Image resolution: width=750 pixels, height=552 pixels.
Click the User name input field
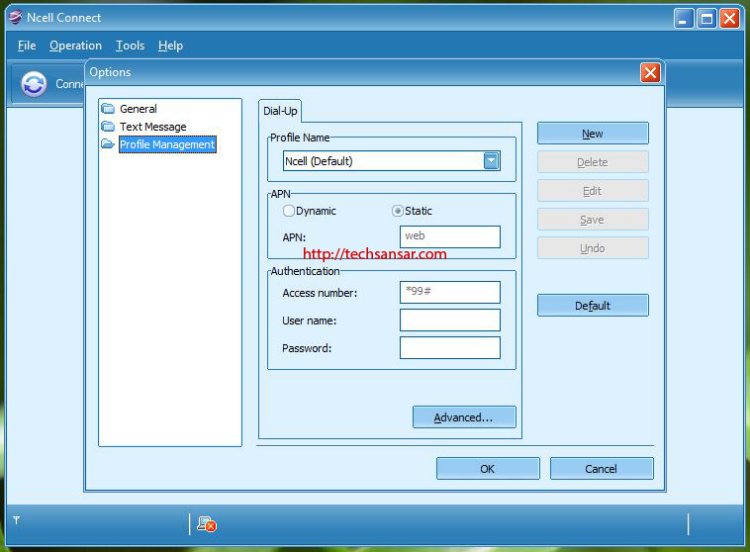point(450,320)
